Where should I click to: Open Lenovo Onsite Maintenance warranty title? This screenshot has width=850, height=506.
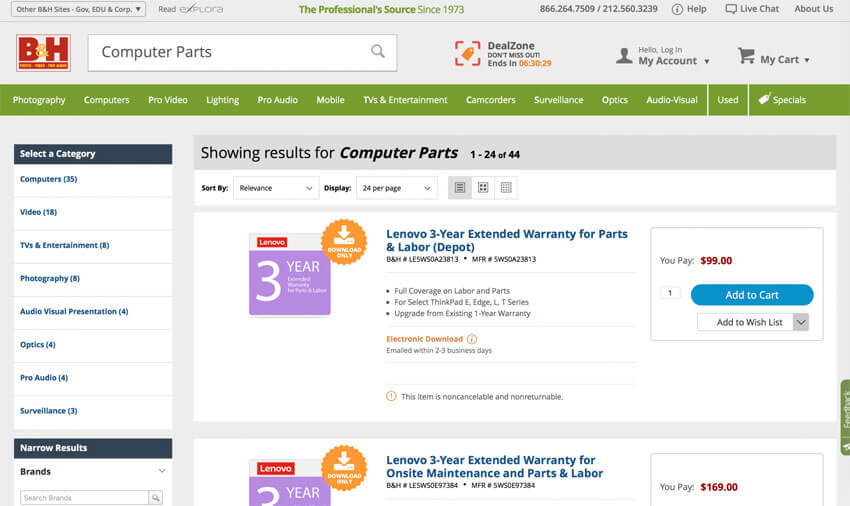pos(494,466)
